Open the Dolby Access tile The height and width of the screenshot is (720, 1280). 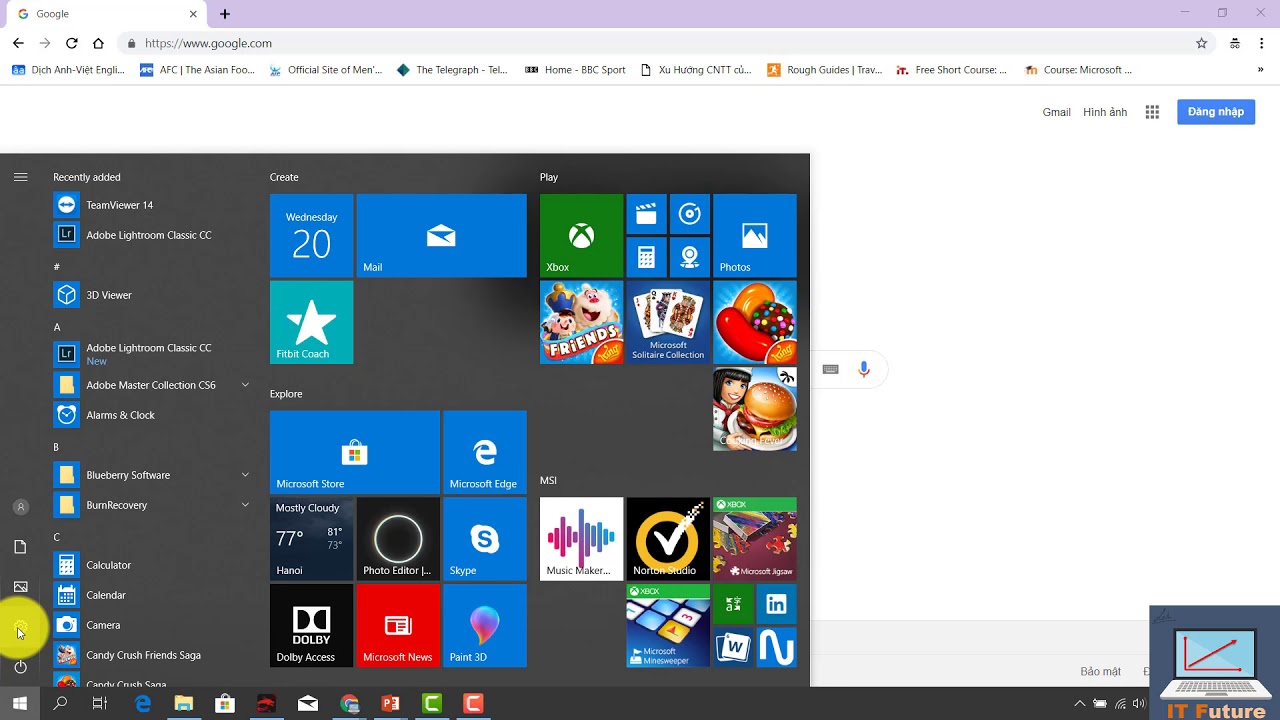point(311,626)
